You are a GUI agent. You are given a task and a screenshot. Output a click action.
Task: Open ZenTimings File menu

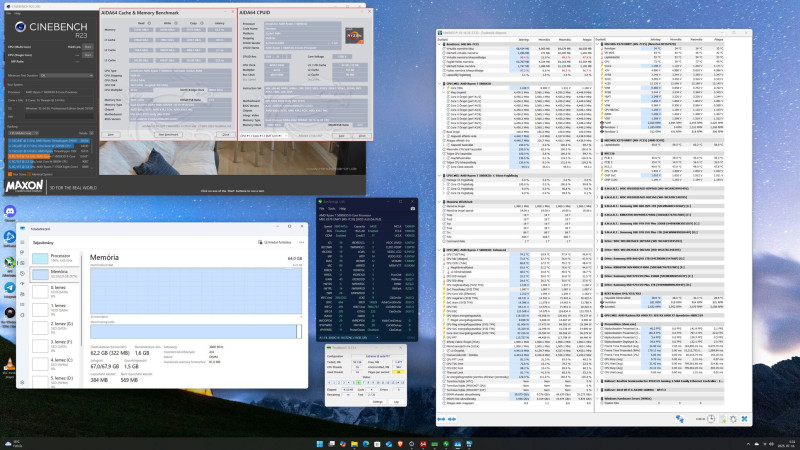(x=321, y=209)
